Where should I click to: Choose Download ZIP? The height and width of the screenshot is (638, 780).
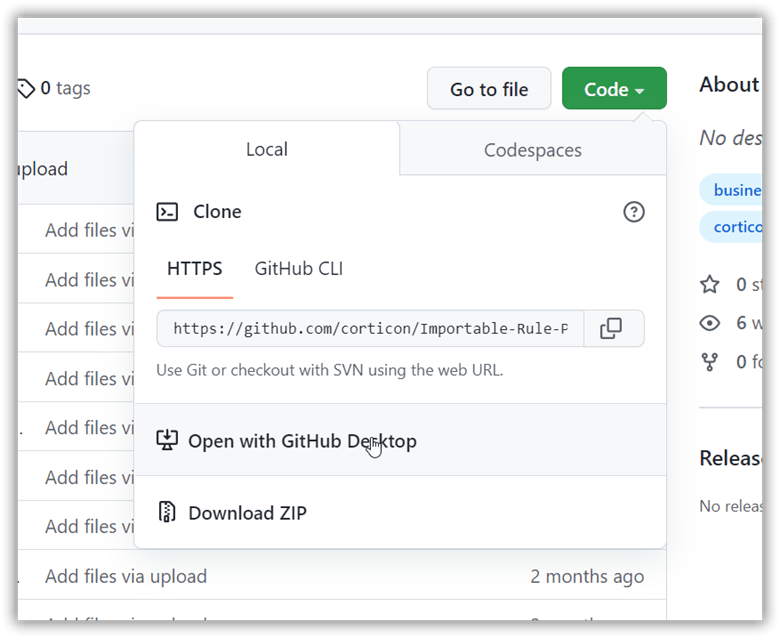click(247, 513)
